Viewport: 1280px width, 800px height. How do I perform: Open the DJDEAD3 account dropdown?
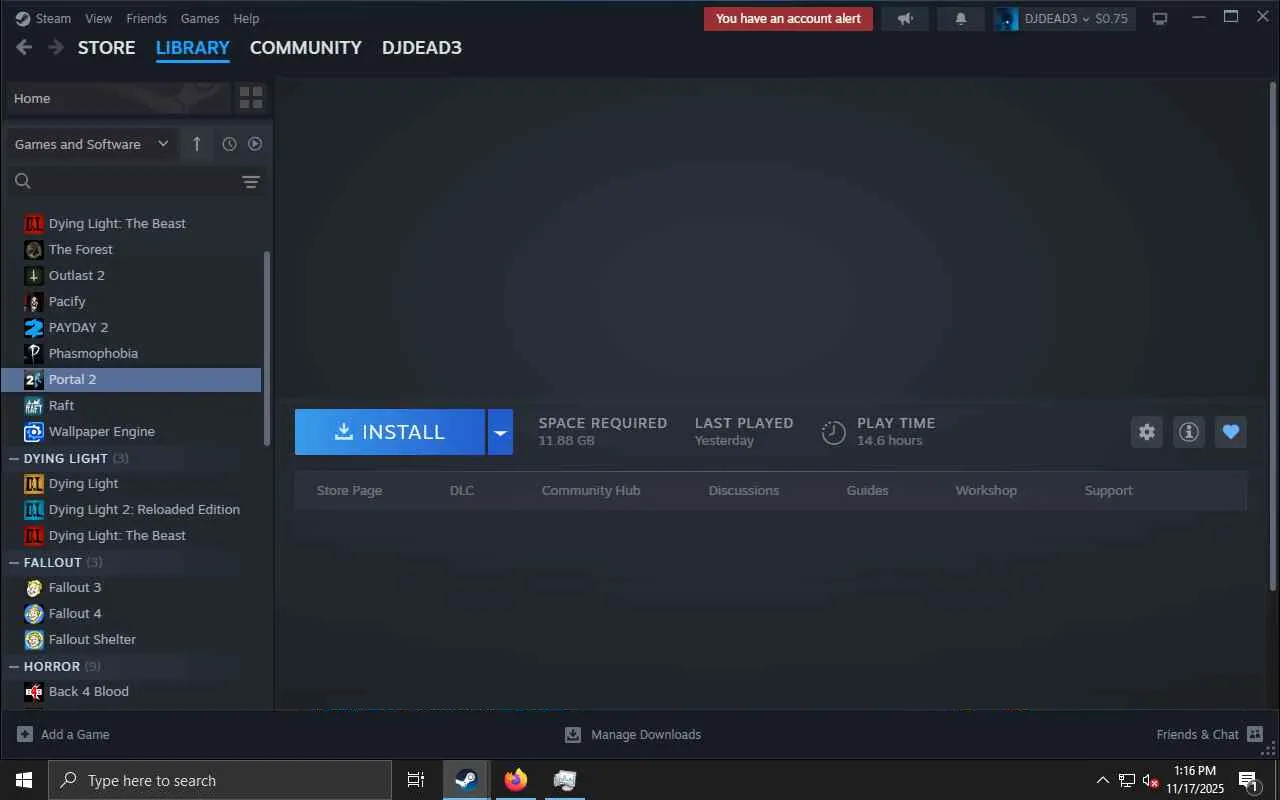coord(1065,19)
